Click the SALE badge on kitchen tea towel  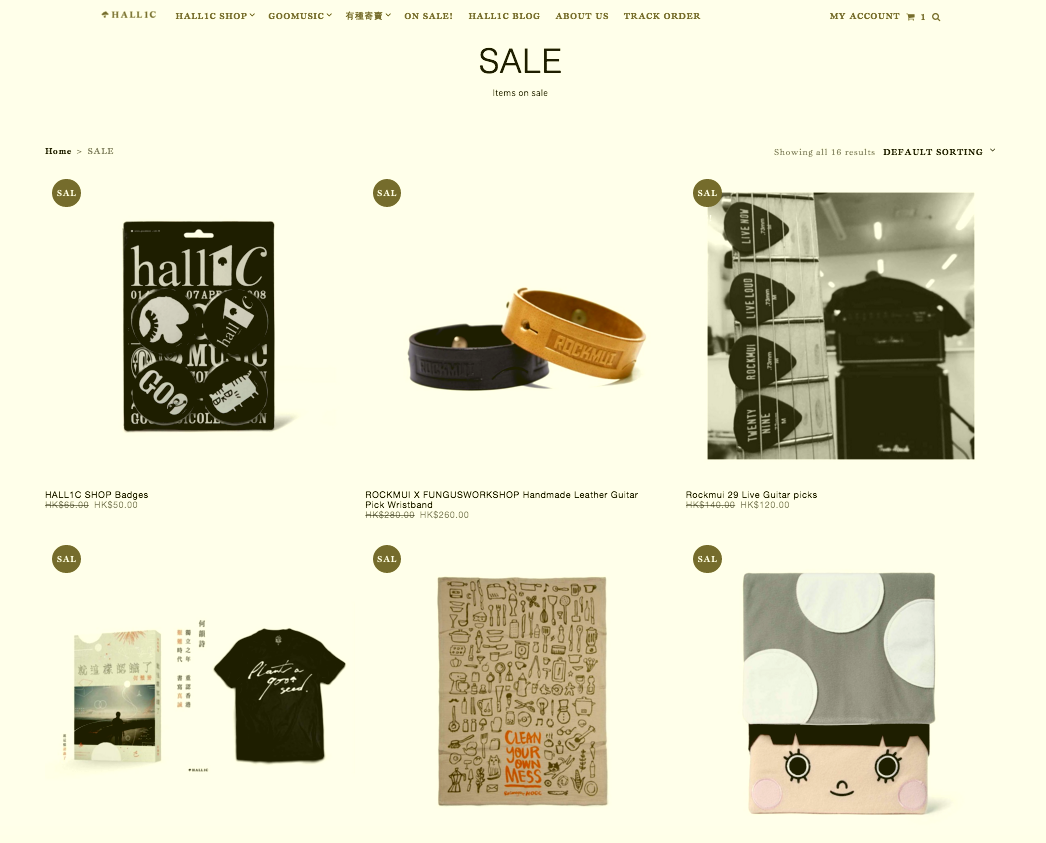(386, 559)
